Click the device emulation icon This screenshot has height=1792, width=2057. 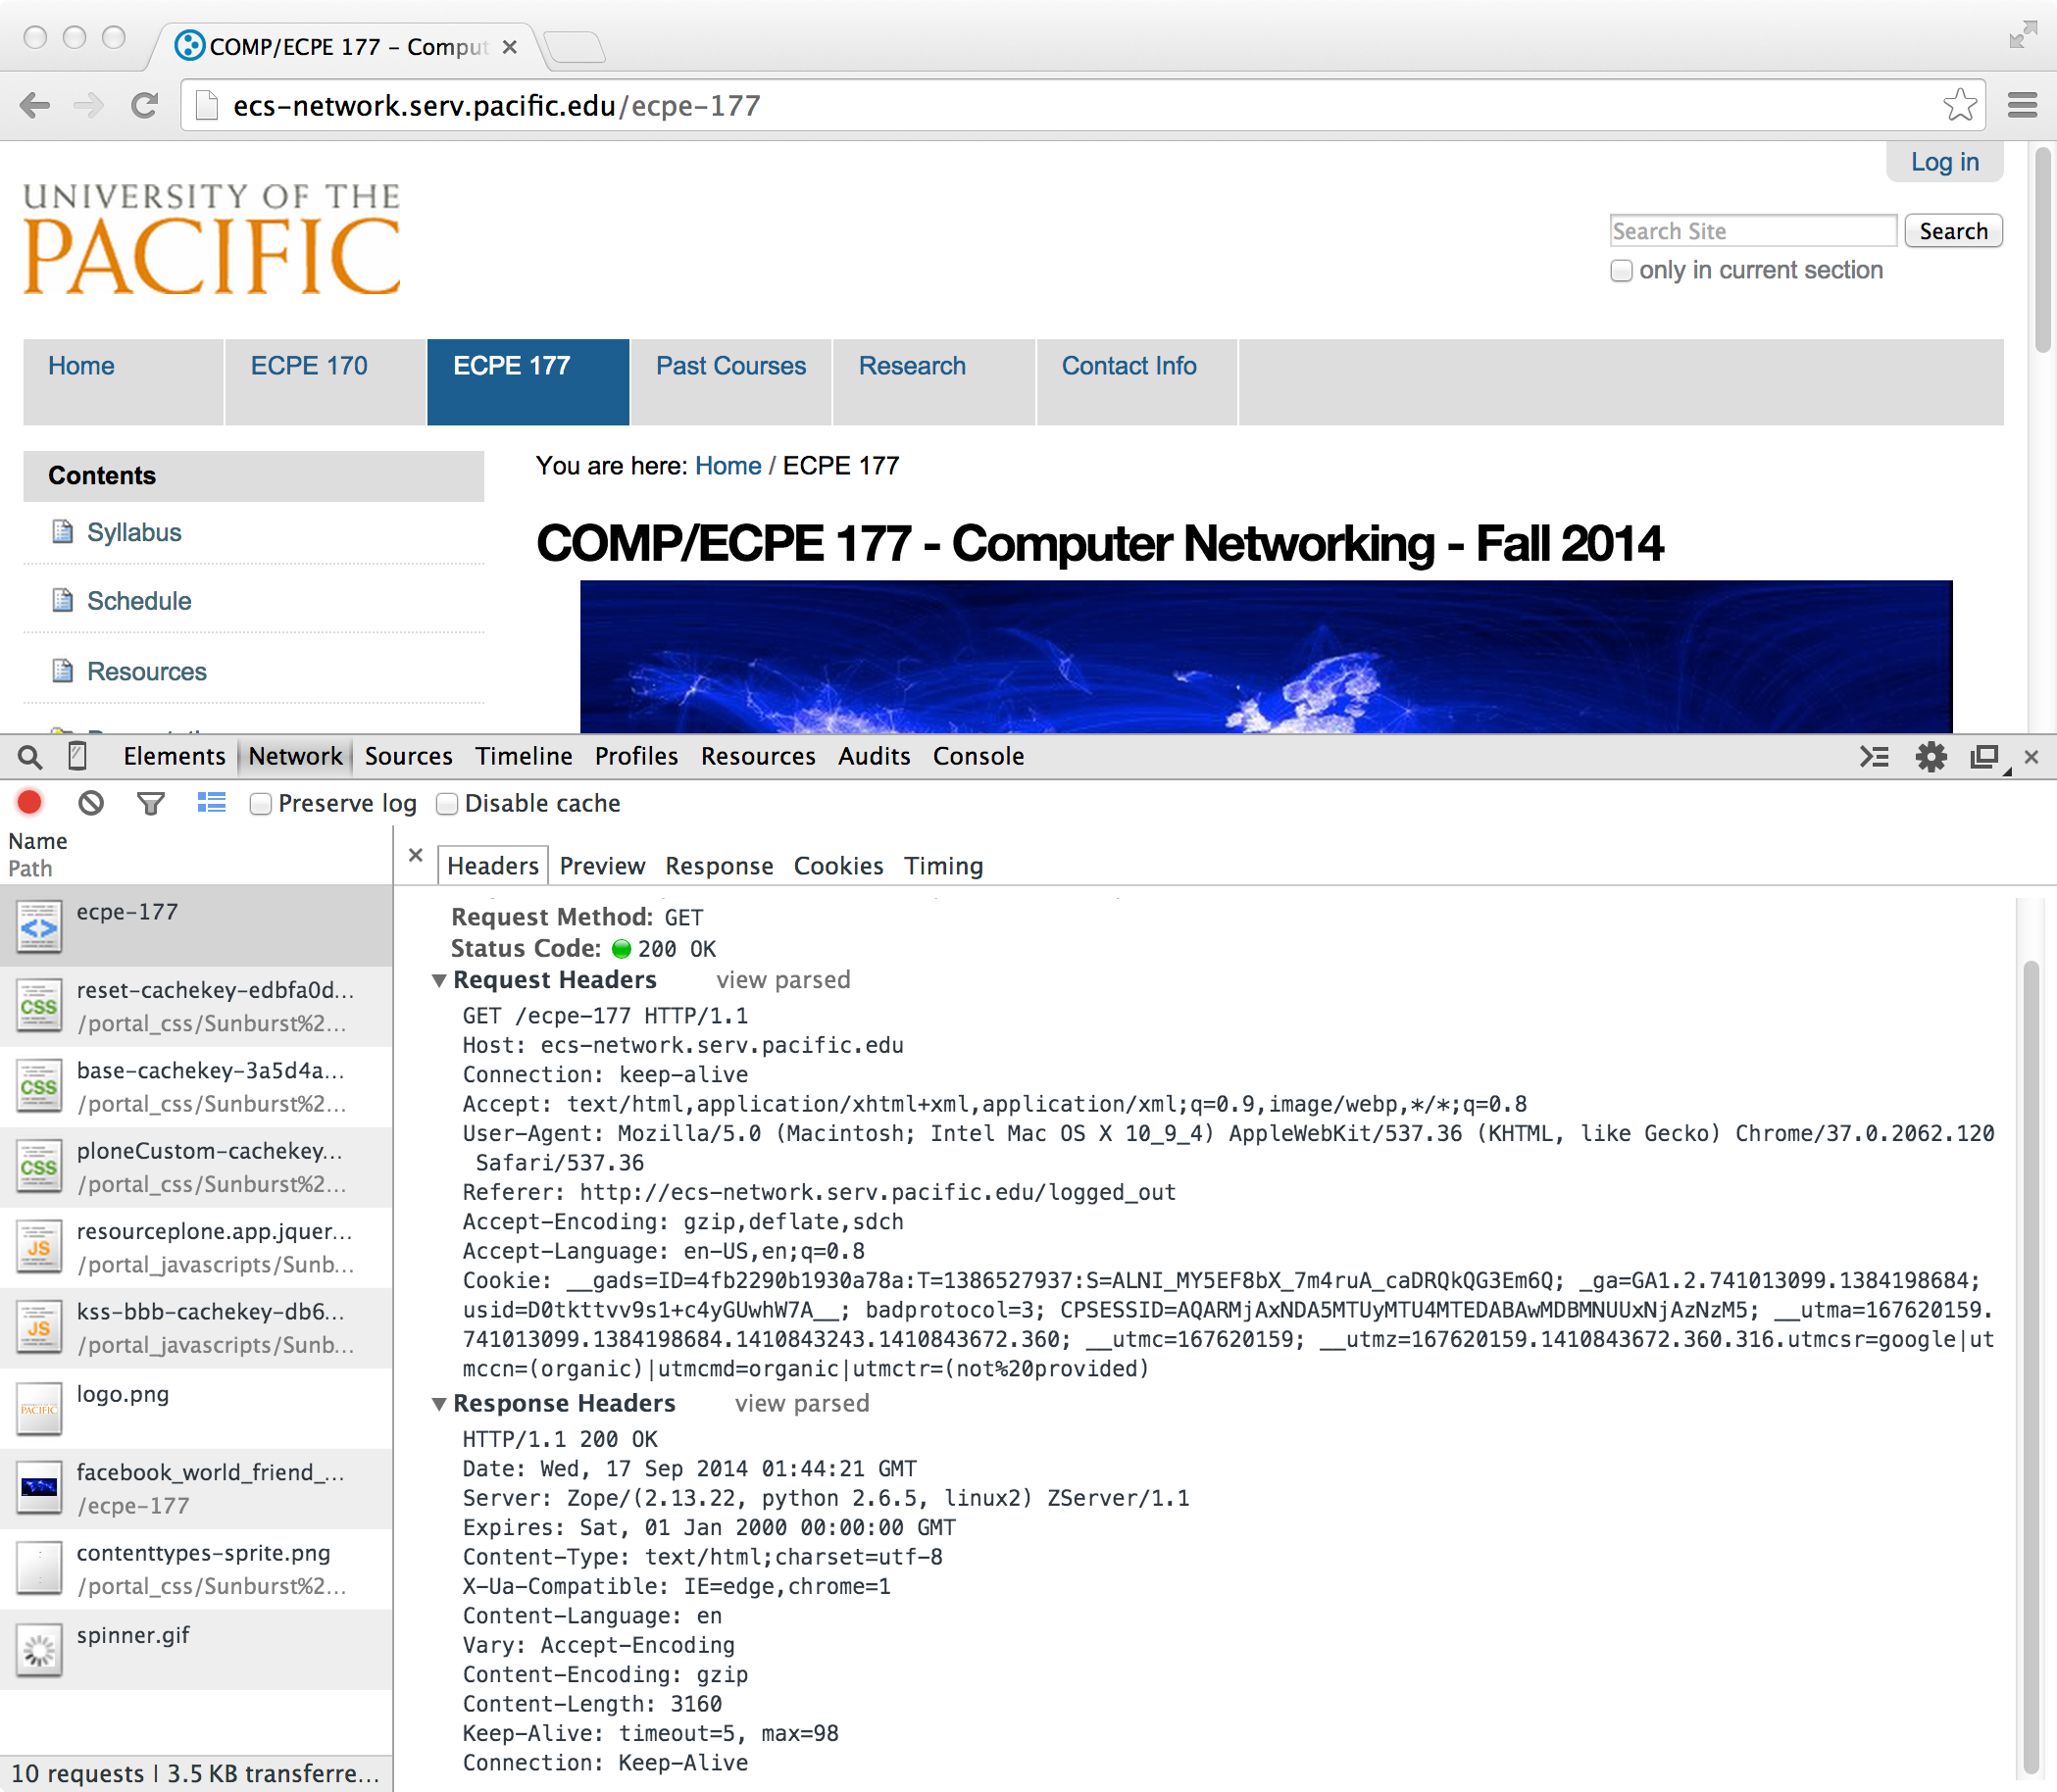[x=78, y=755]
